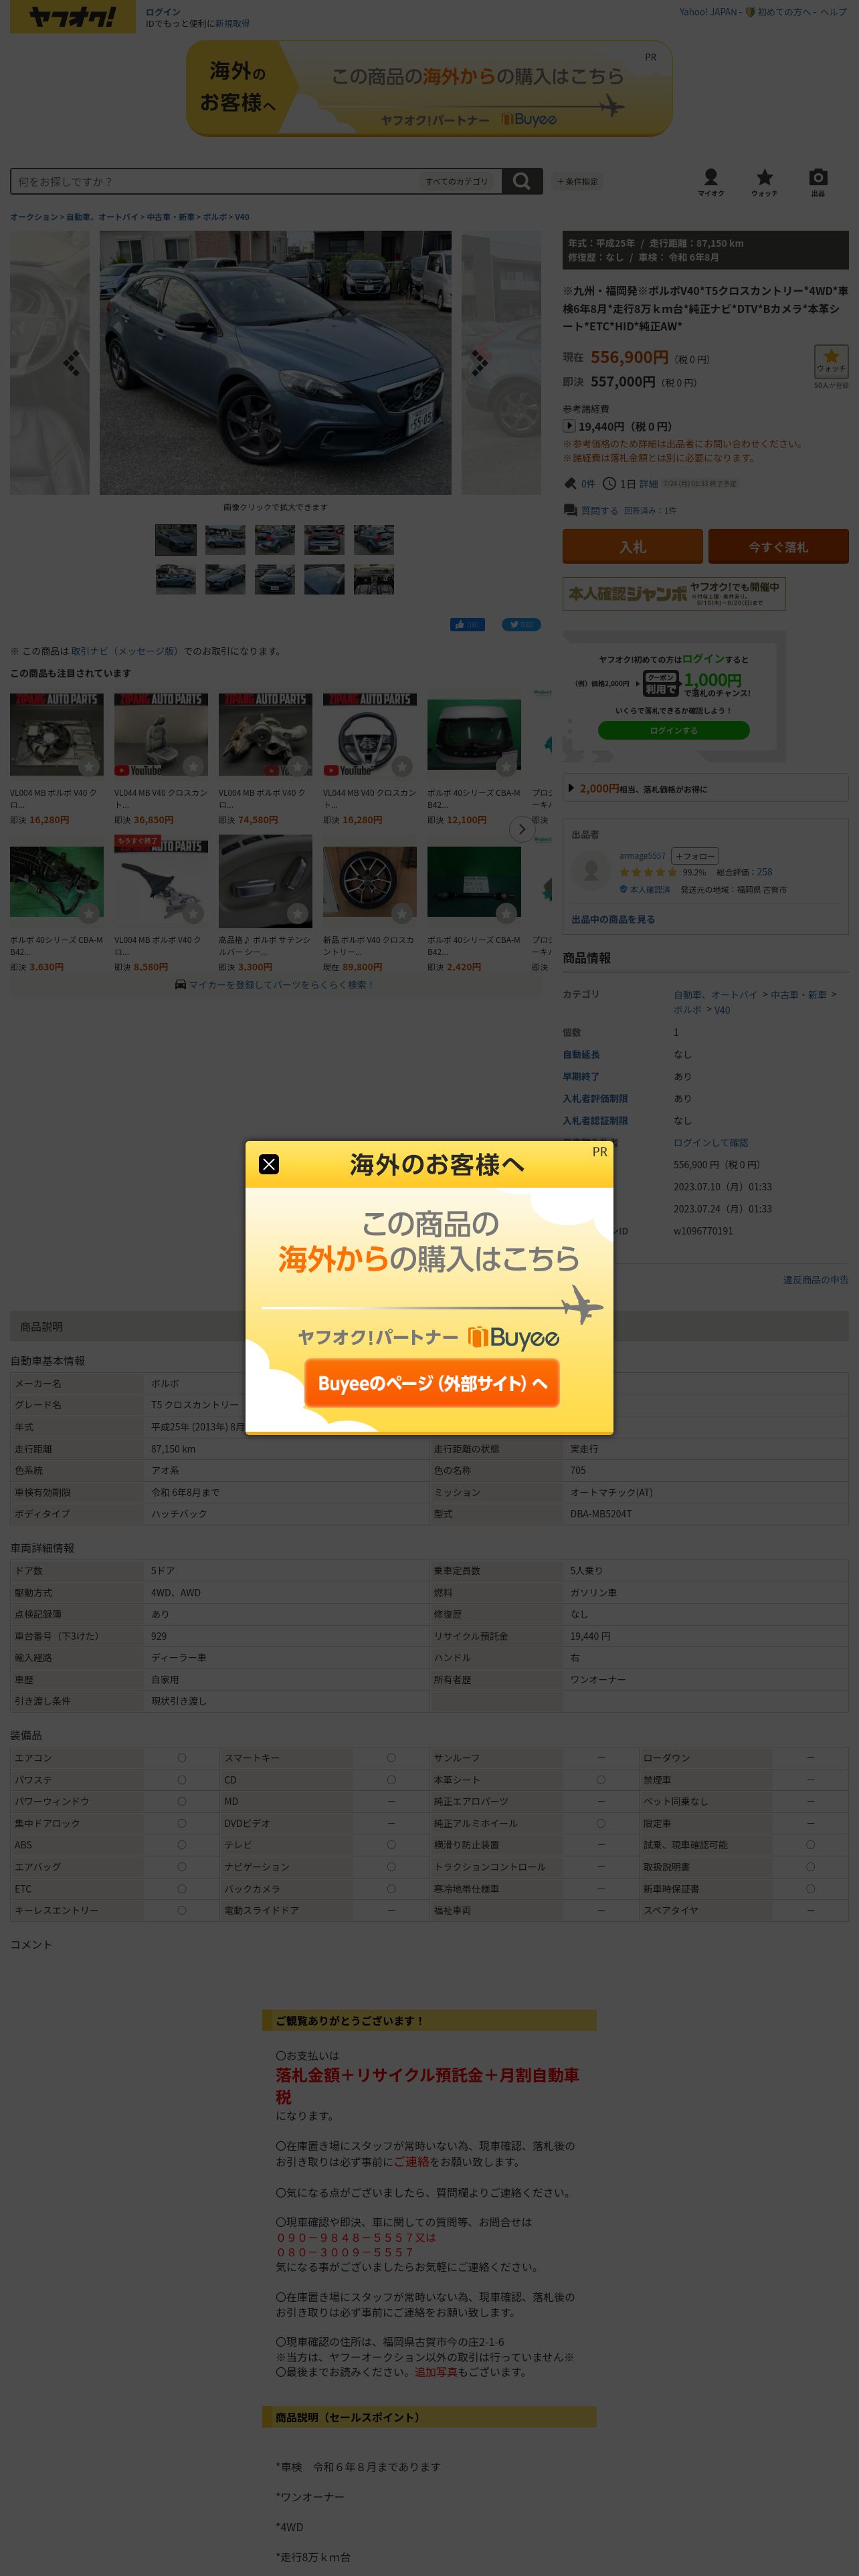Watch star on 2,420円 drive shaft item

(x=506, y=913)
